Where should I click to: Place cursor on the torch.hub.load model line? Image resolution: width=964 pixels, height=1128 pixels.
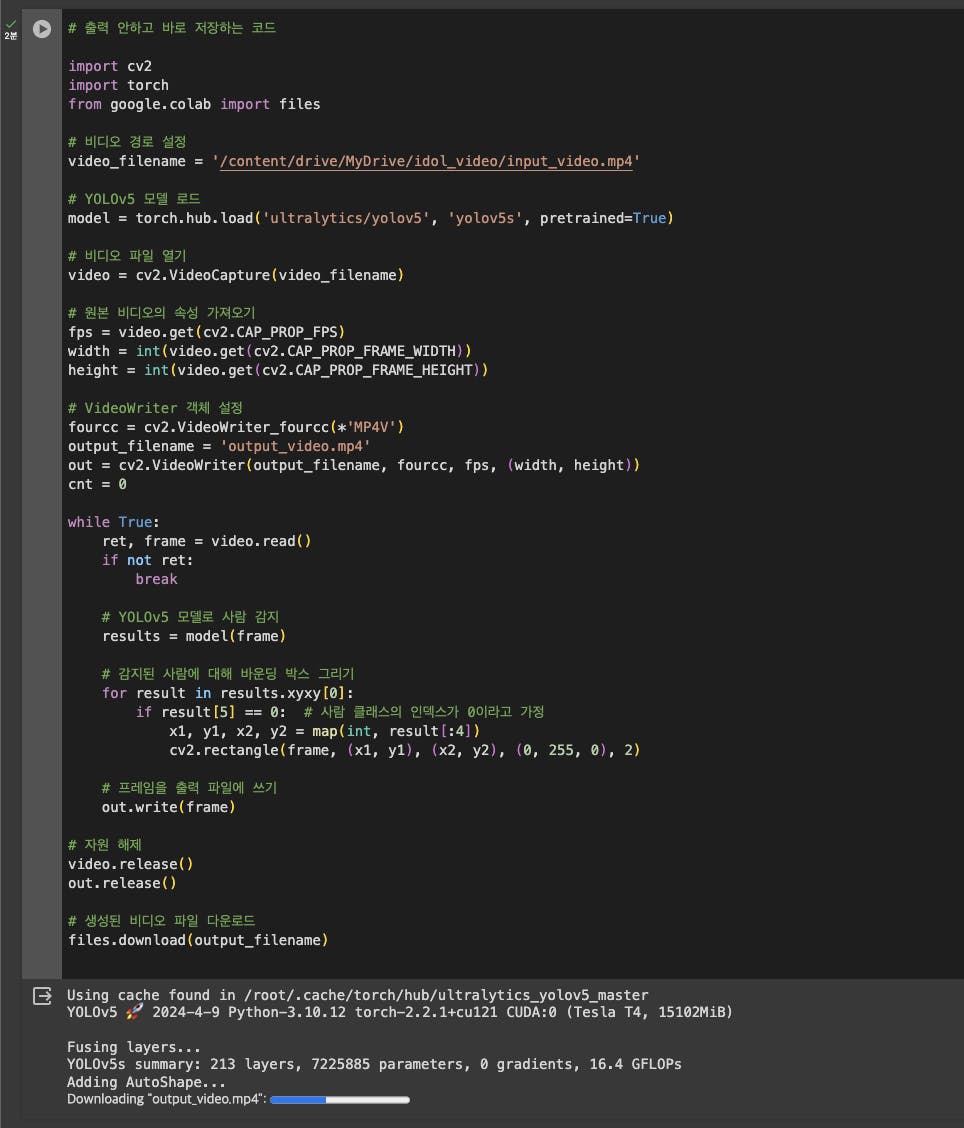click(x=370, y=218)
